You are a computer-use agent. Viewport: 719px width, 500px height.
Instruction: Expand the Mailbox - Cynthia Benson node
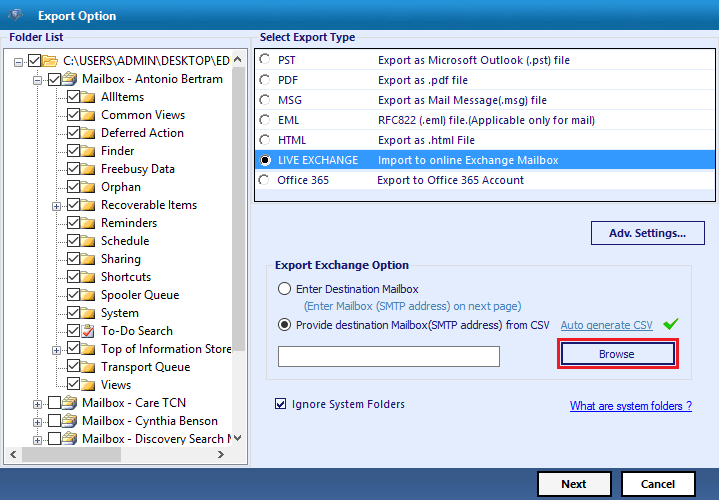pos(37,422)
